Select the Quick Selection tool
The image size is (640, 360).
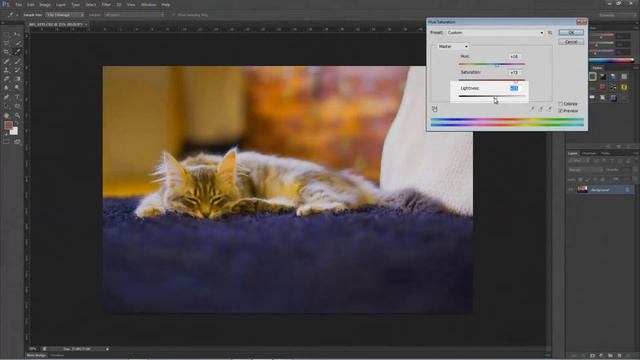tap(17, 43)
